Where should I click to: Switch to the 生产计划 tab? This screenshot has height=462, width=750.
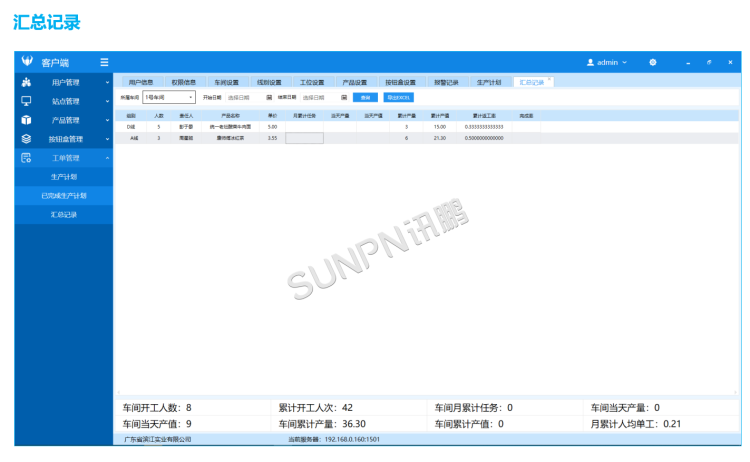(489, 82)
